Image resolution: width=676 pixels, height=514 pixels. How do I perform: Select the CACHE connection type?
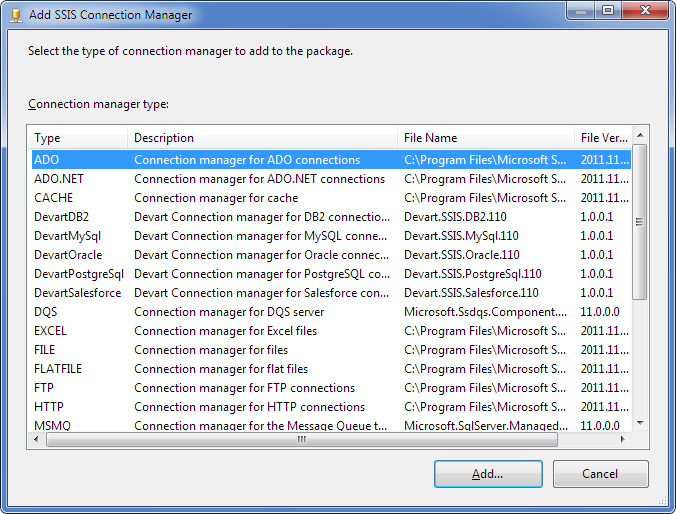tap(53, 198)
